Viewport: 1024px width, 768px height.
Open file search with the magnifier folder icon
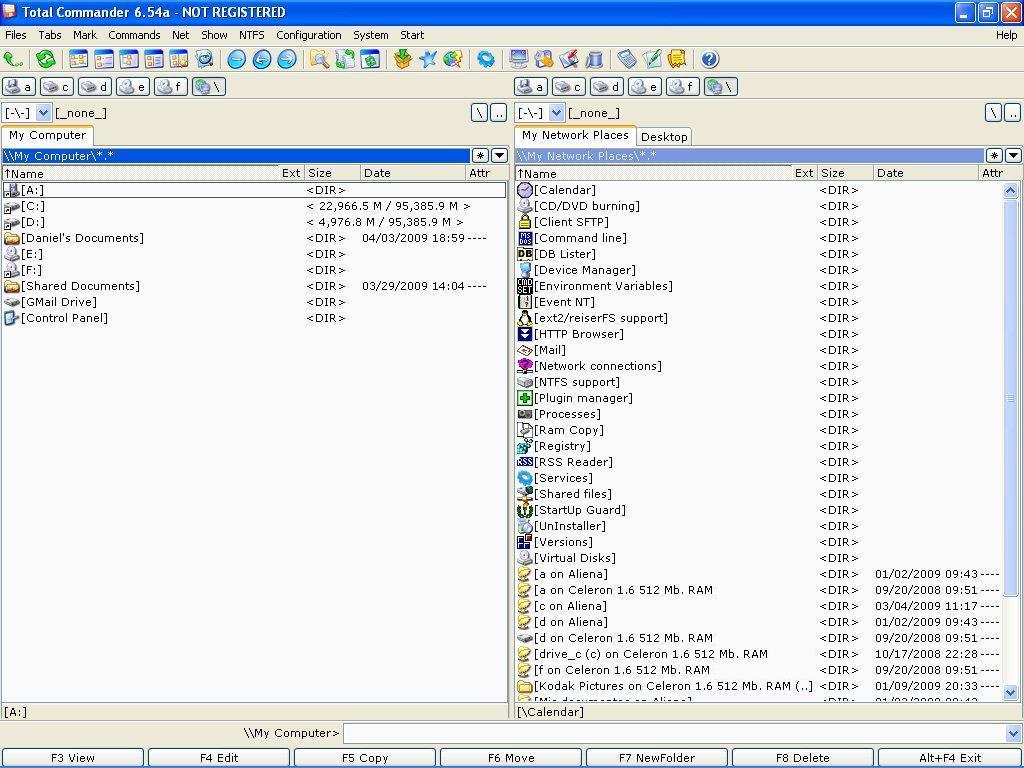319,60
